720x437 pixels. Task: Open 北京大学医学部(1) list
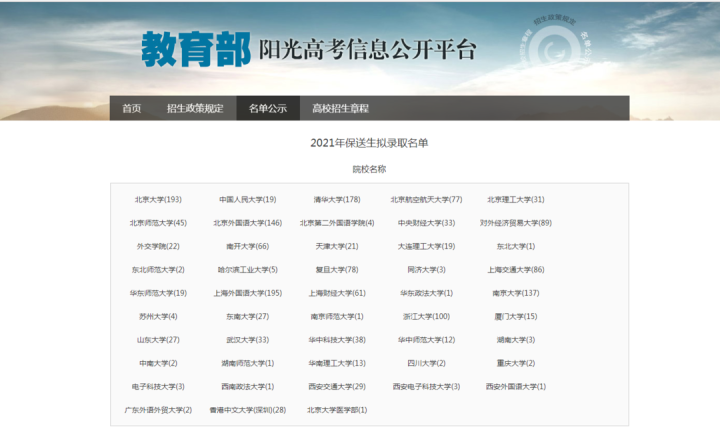pos(337,410)
